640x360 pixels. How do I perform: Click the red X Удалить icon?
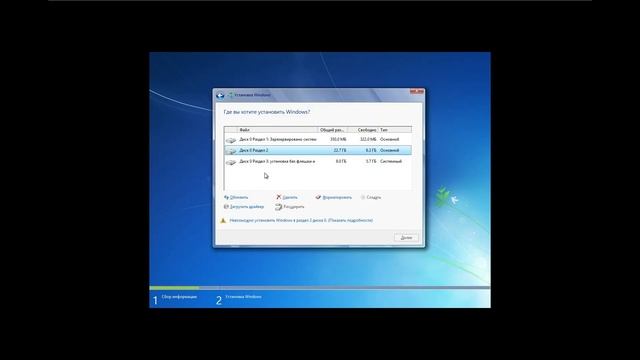279,197
